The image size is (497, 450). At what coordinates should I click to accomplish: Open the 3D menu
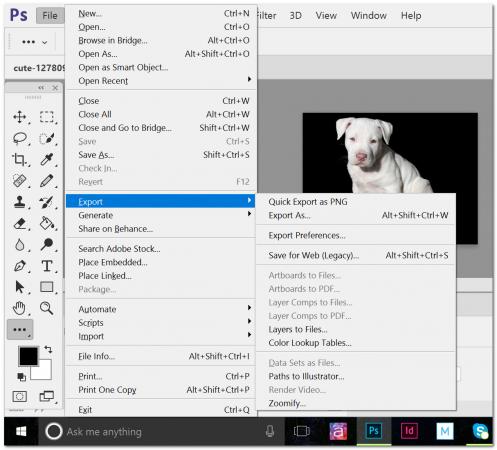(295, 15)
